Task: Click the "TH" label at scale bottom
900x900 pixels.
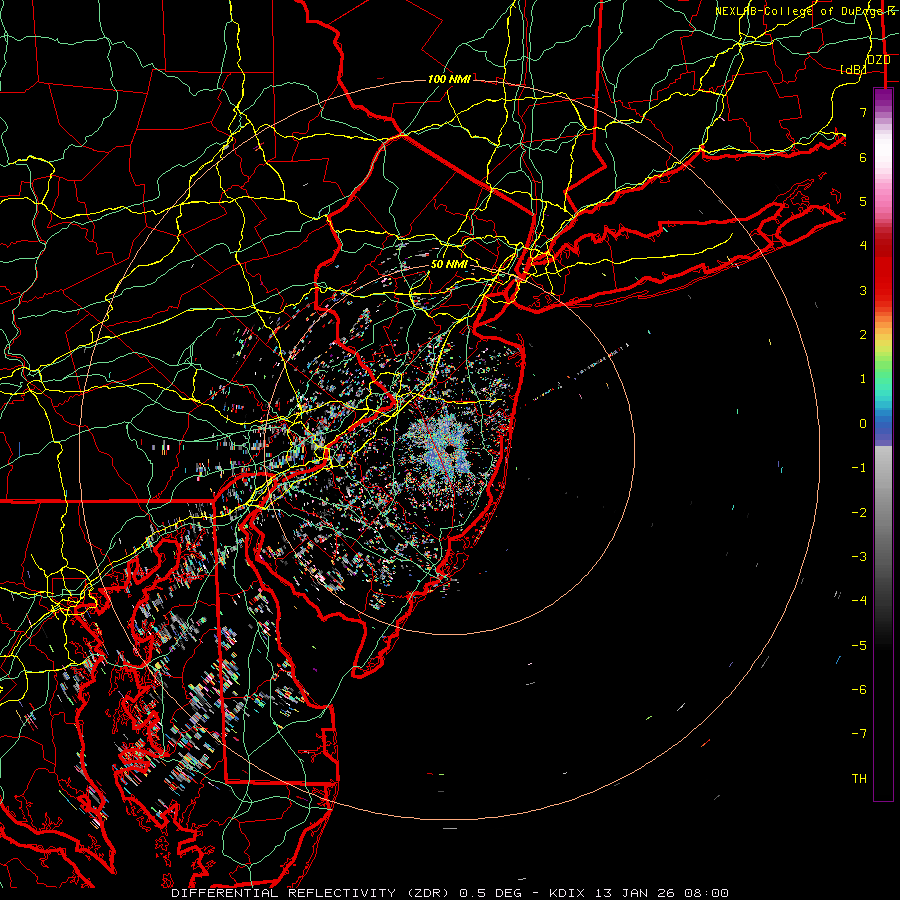Action: (x=859, y=779)
